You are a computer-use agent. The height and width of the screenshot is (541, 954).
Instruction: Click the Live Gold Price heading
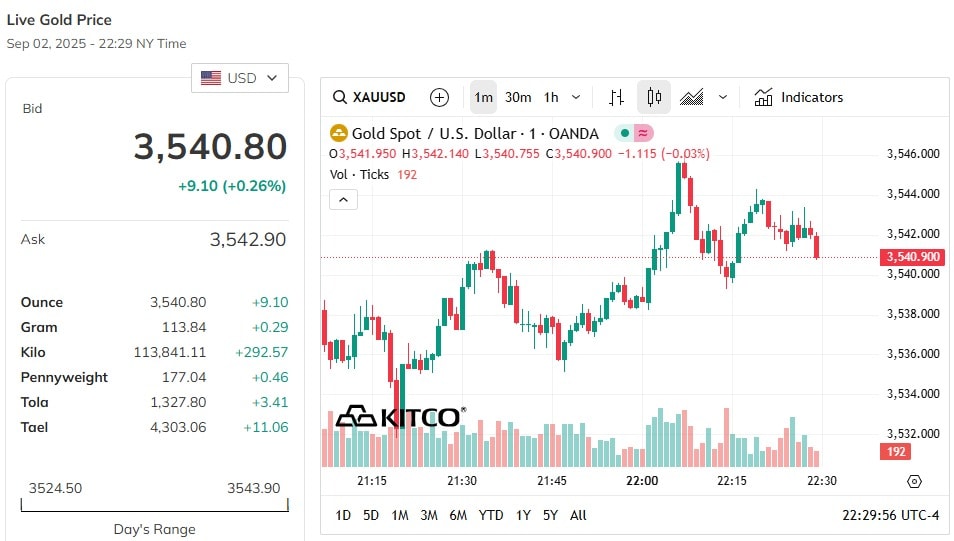pos(59,20)
